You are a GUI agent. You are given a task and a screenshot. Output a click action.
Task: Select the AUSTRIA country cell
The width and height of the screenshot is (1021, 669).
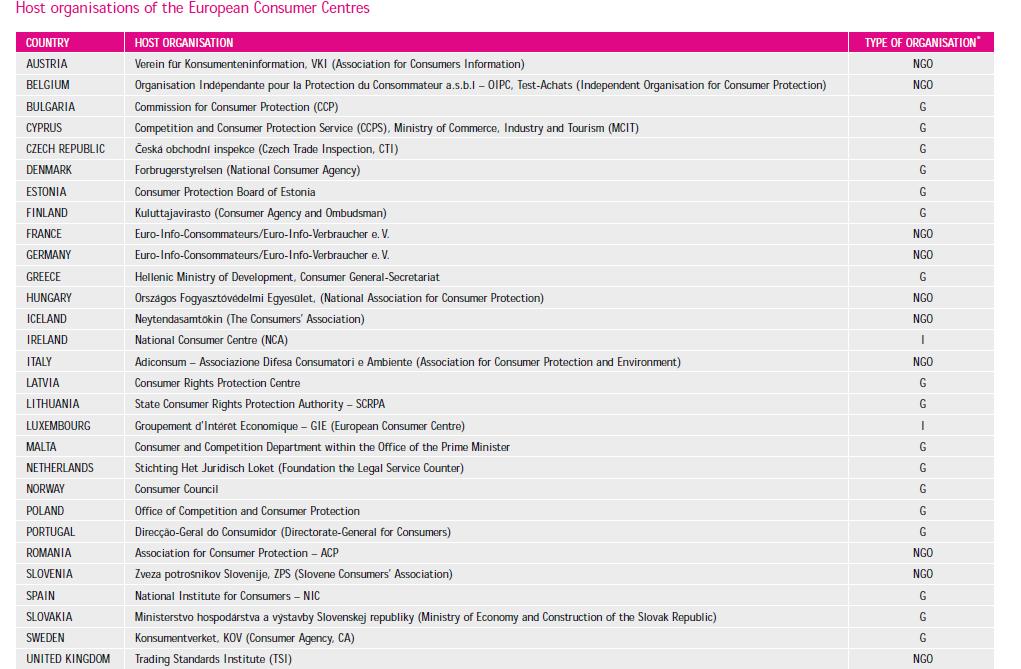[x=70, y=64]
